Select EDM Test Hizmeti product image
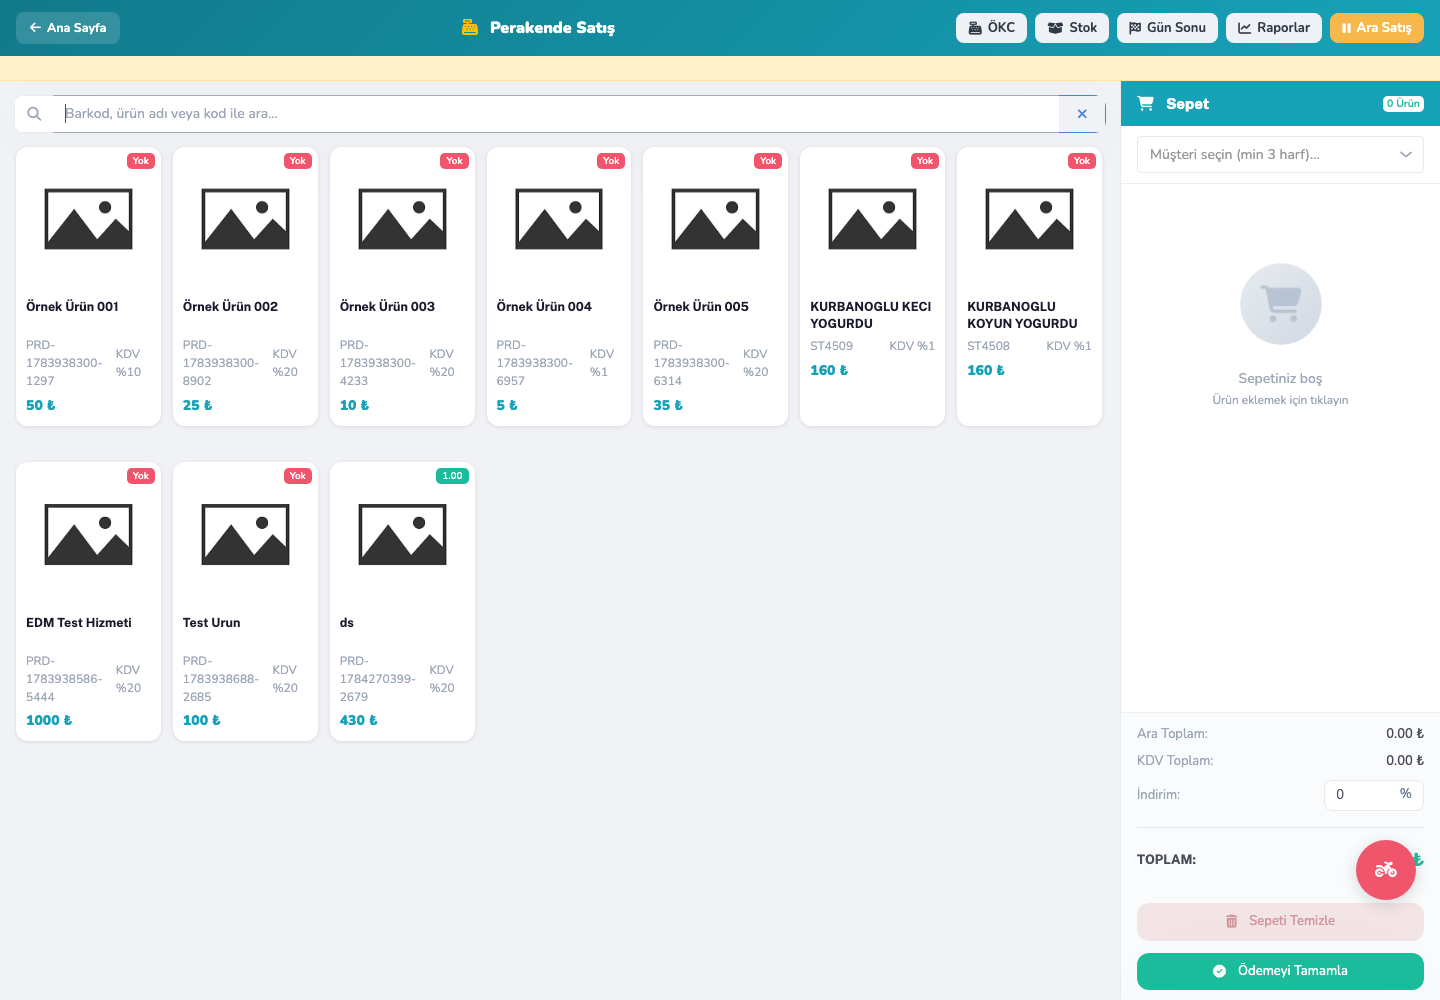The width and height of the screenshot is (1440, 1000). pyautogui.click(x=89, y=535)
